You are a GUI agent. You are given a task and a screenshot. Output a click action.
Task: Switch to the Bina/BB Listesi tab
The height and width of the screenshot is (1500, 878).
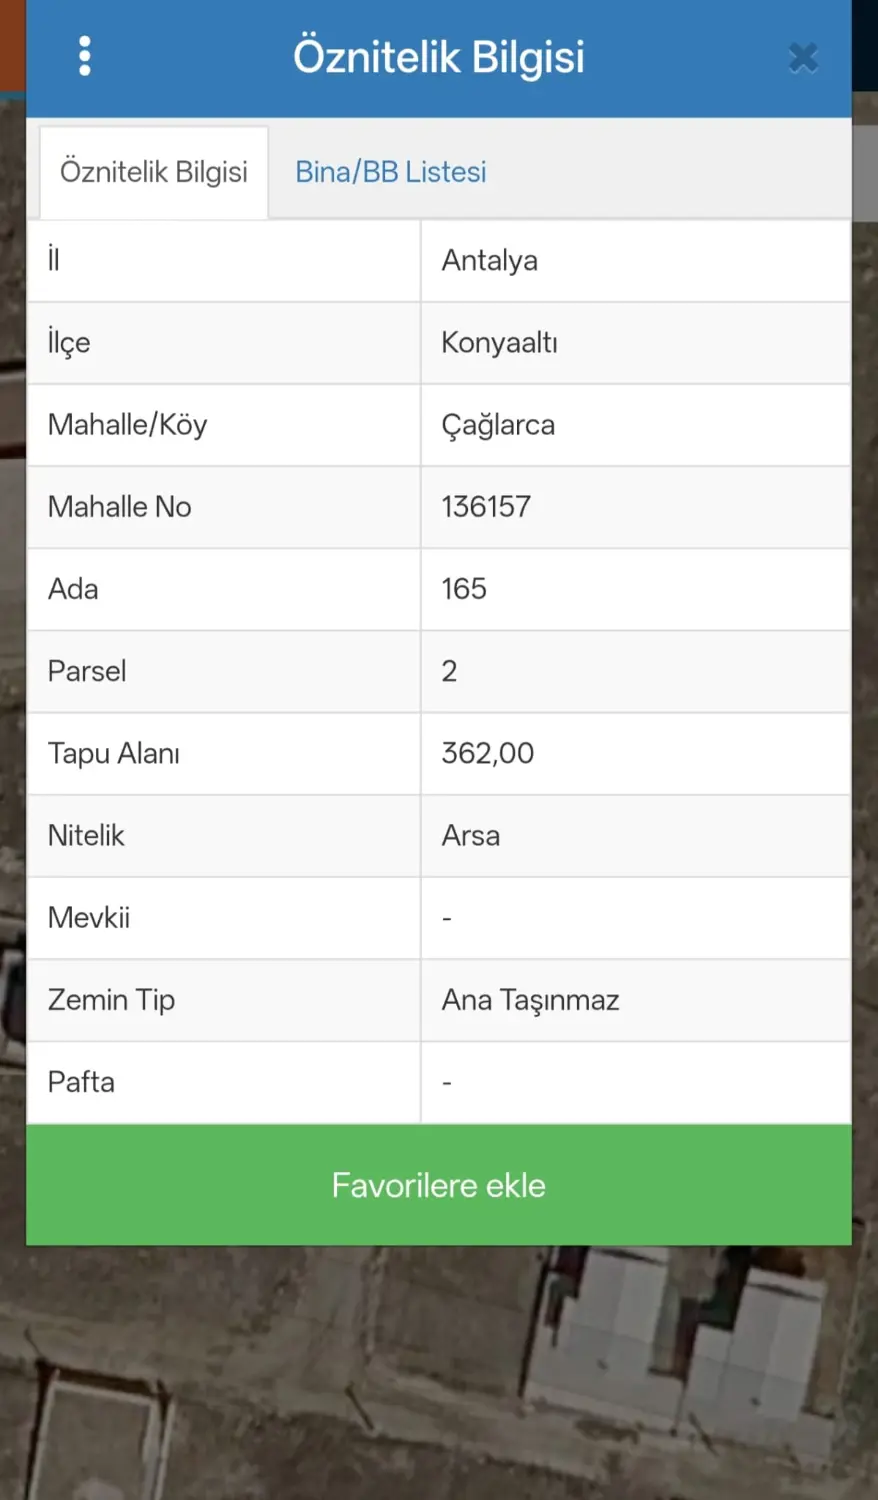391,172
